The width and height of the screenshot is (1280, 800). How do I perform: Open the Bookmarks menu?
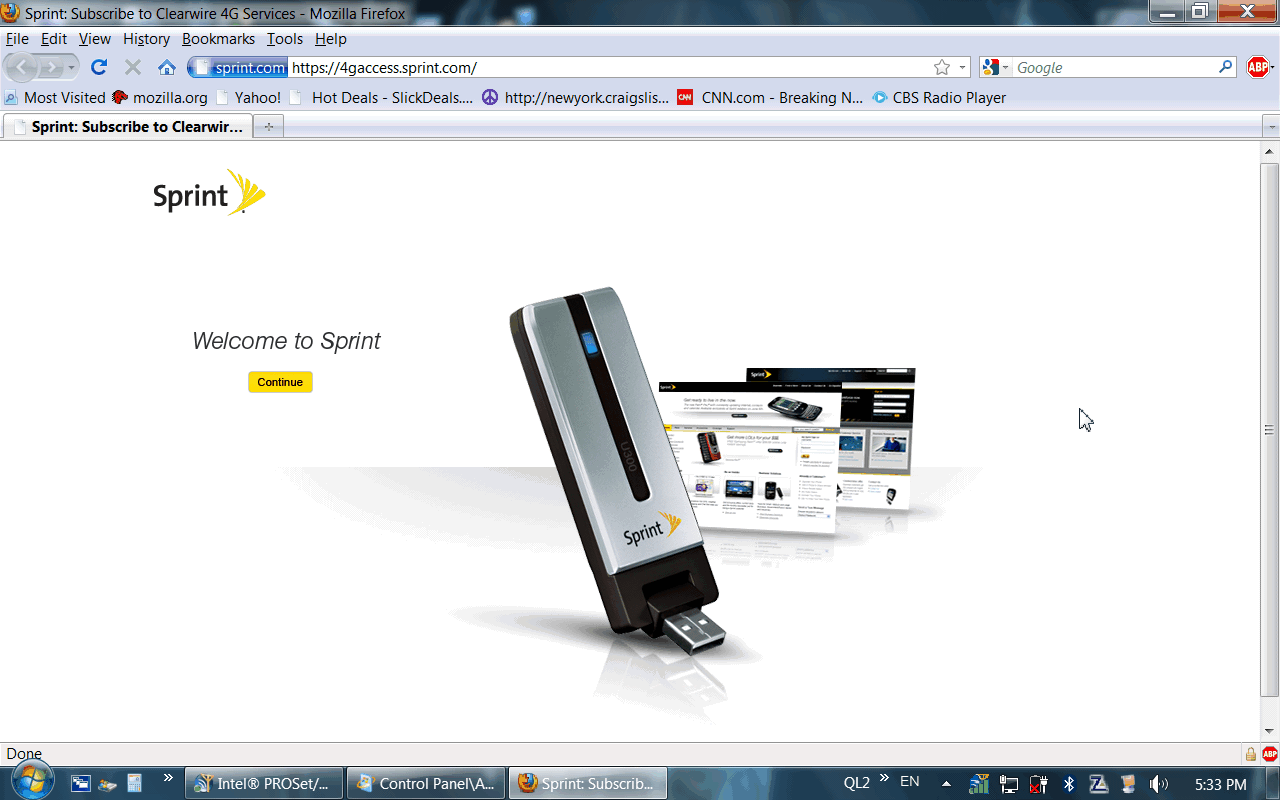click(218, 39)
